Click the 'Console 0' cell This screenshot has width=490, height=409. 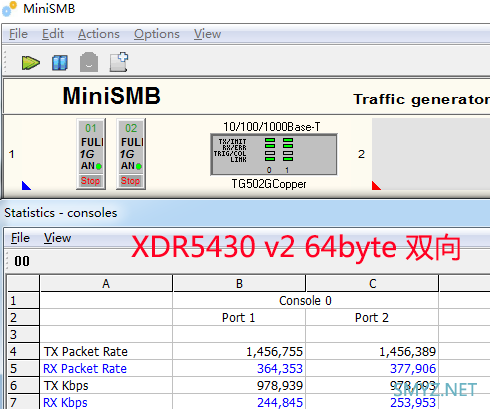(305, 301)
